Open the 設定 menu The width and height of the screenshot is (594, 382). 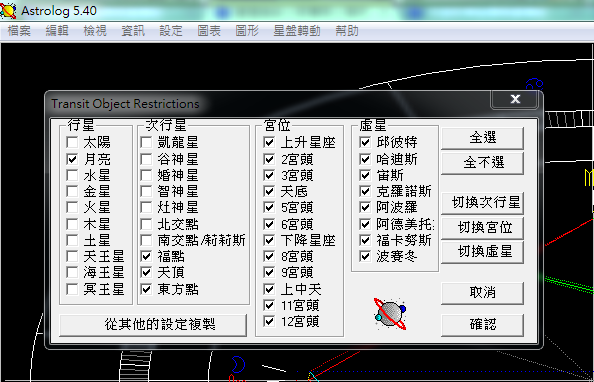point(171,31)
